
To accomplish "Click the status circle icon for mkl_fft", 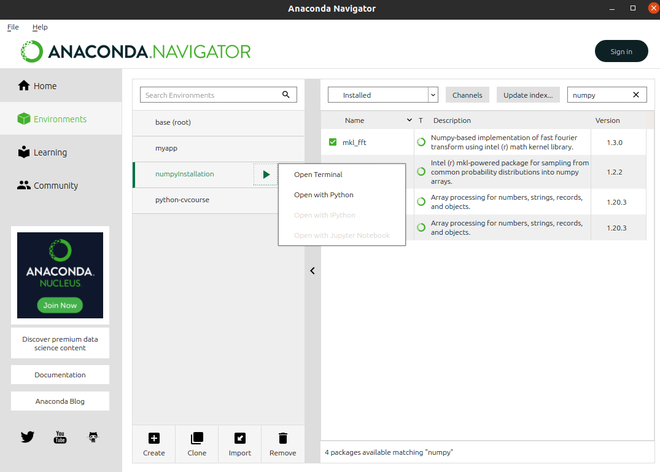I will (421, 142).
